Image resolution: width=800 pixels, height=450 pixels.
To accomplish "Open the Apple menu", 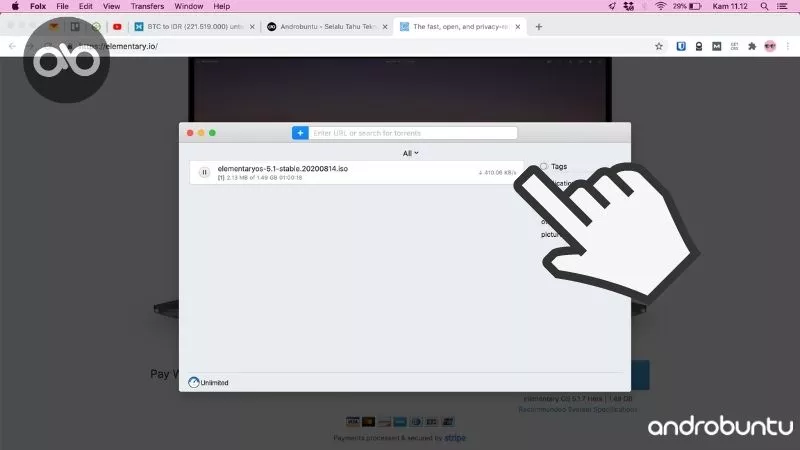I will point(15,6).
